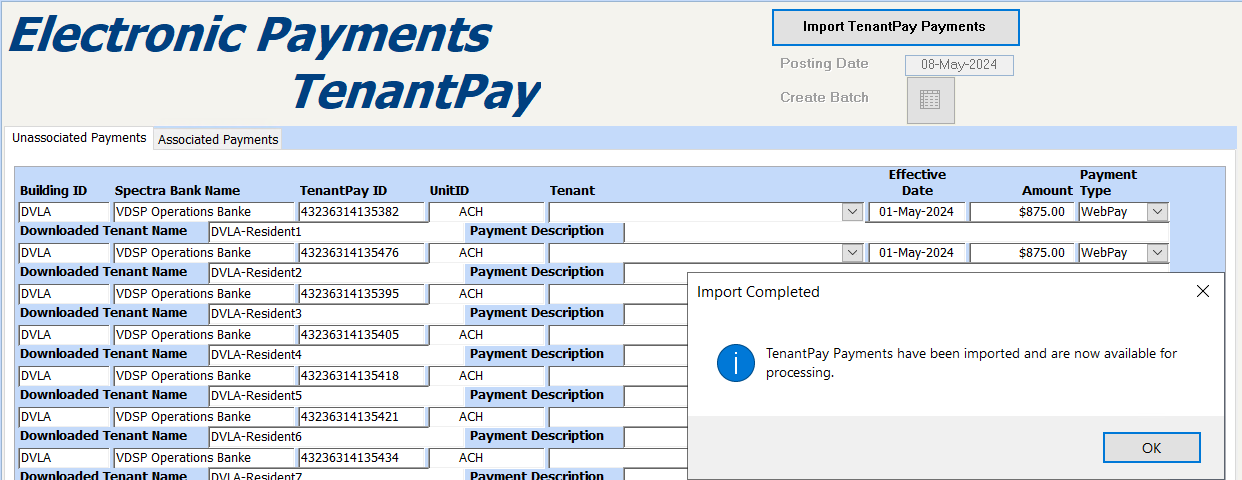The image size is (1242, 480).
Task: Click Effective Date field for DVLA-Resident1 row
Action: coord(917,212)
